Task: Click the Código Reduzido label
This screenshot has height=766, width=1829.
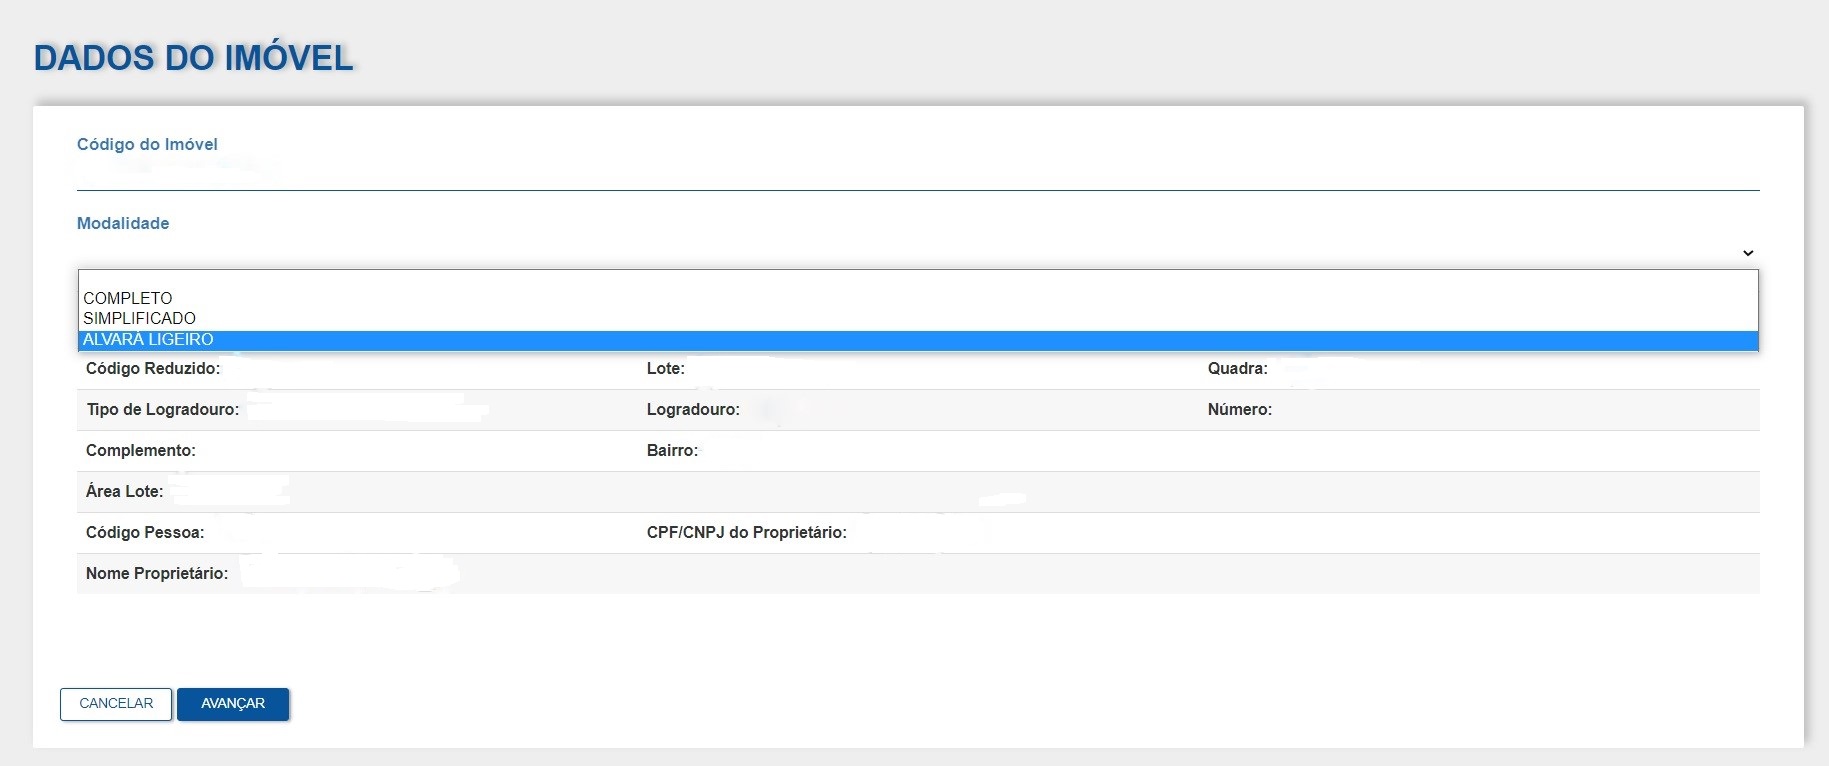Action: pos(153,368)
